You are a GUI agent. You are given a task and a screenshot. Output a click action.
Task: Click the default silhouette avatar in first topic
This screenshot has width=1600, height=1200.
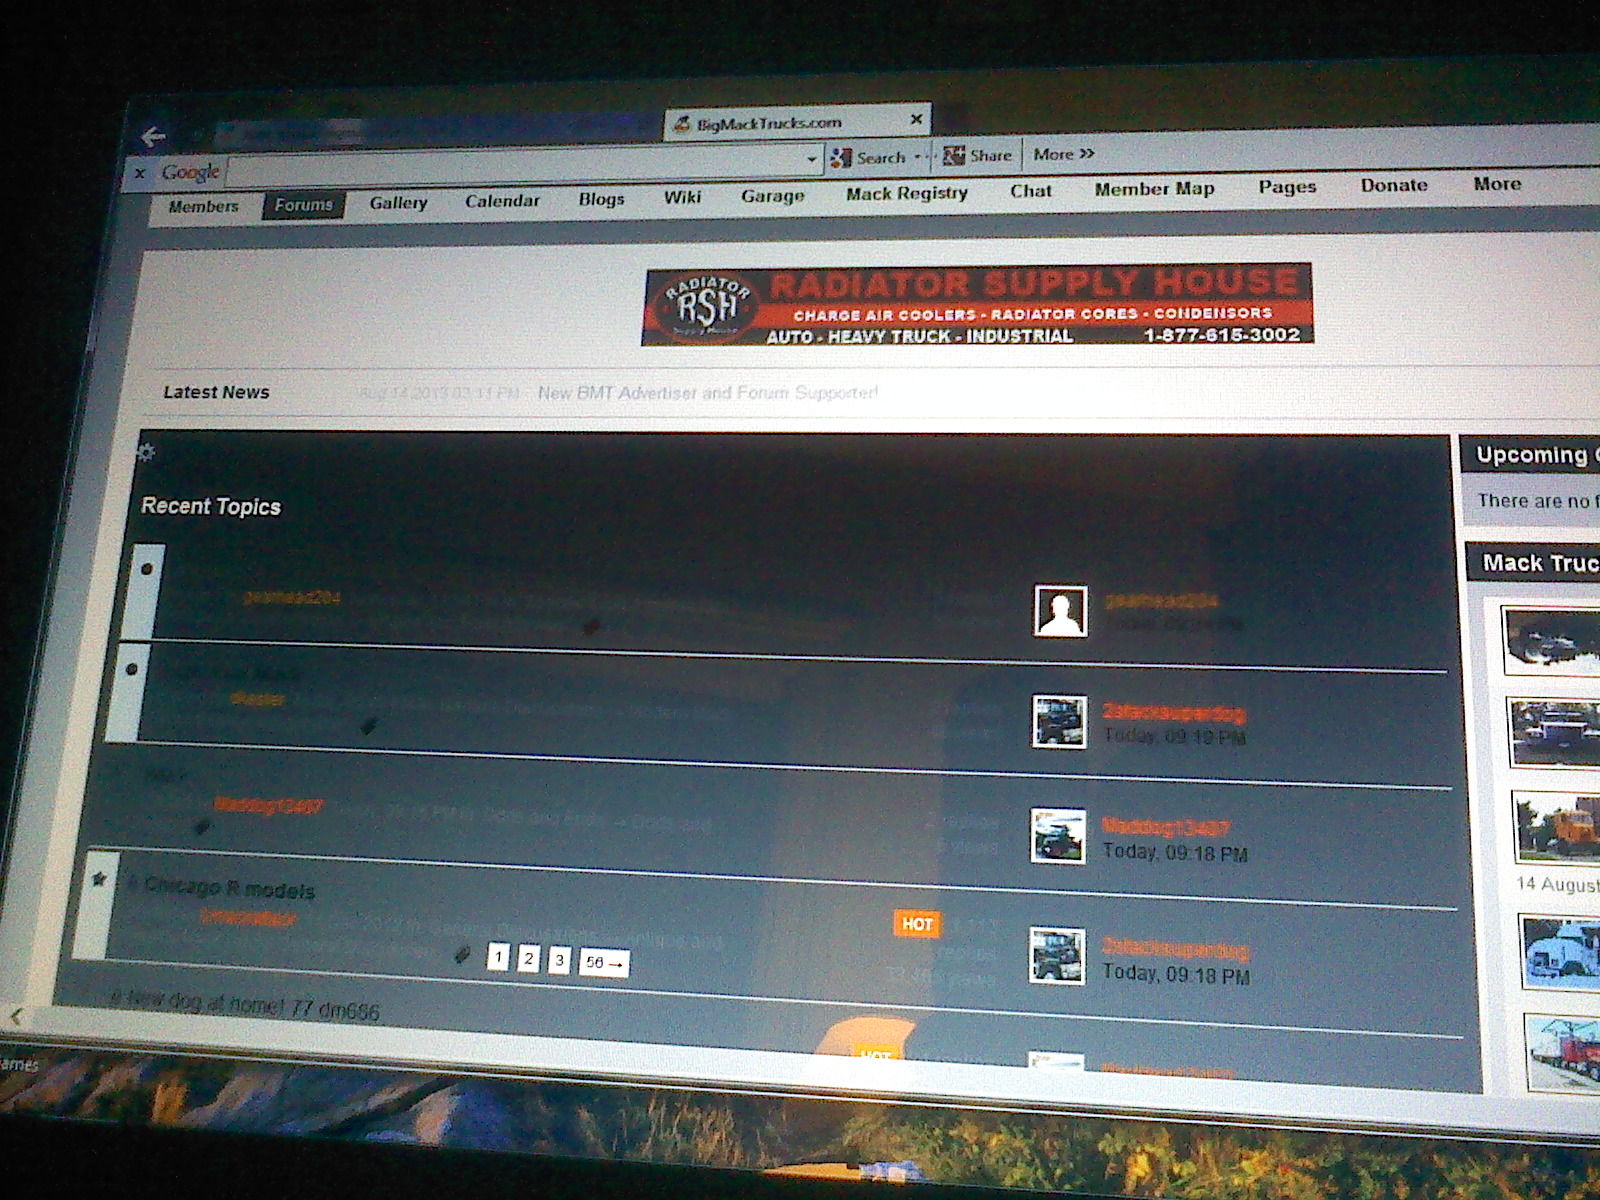point(1060,611)
